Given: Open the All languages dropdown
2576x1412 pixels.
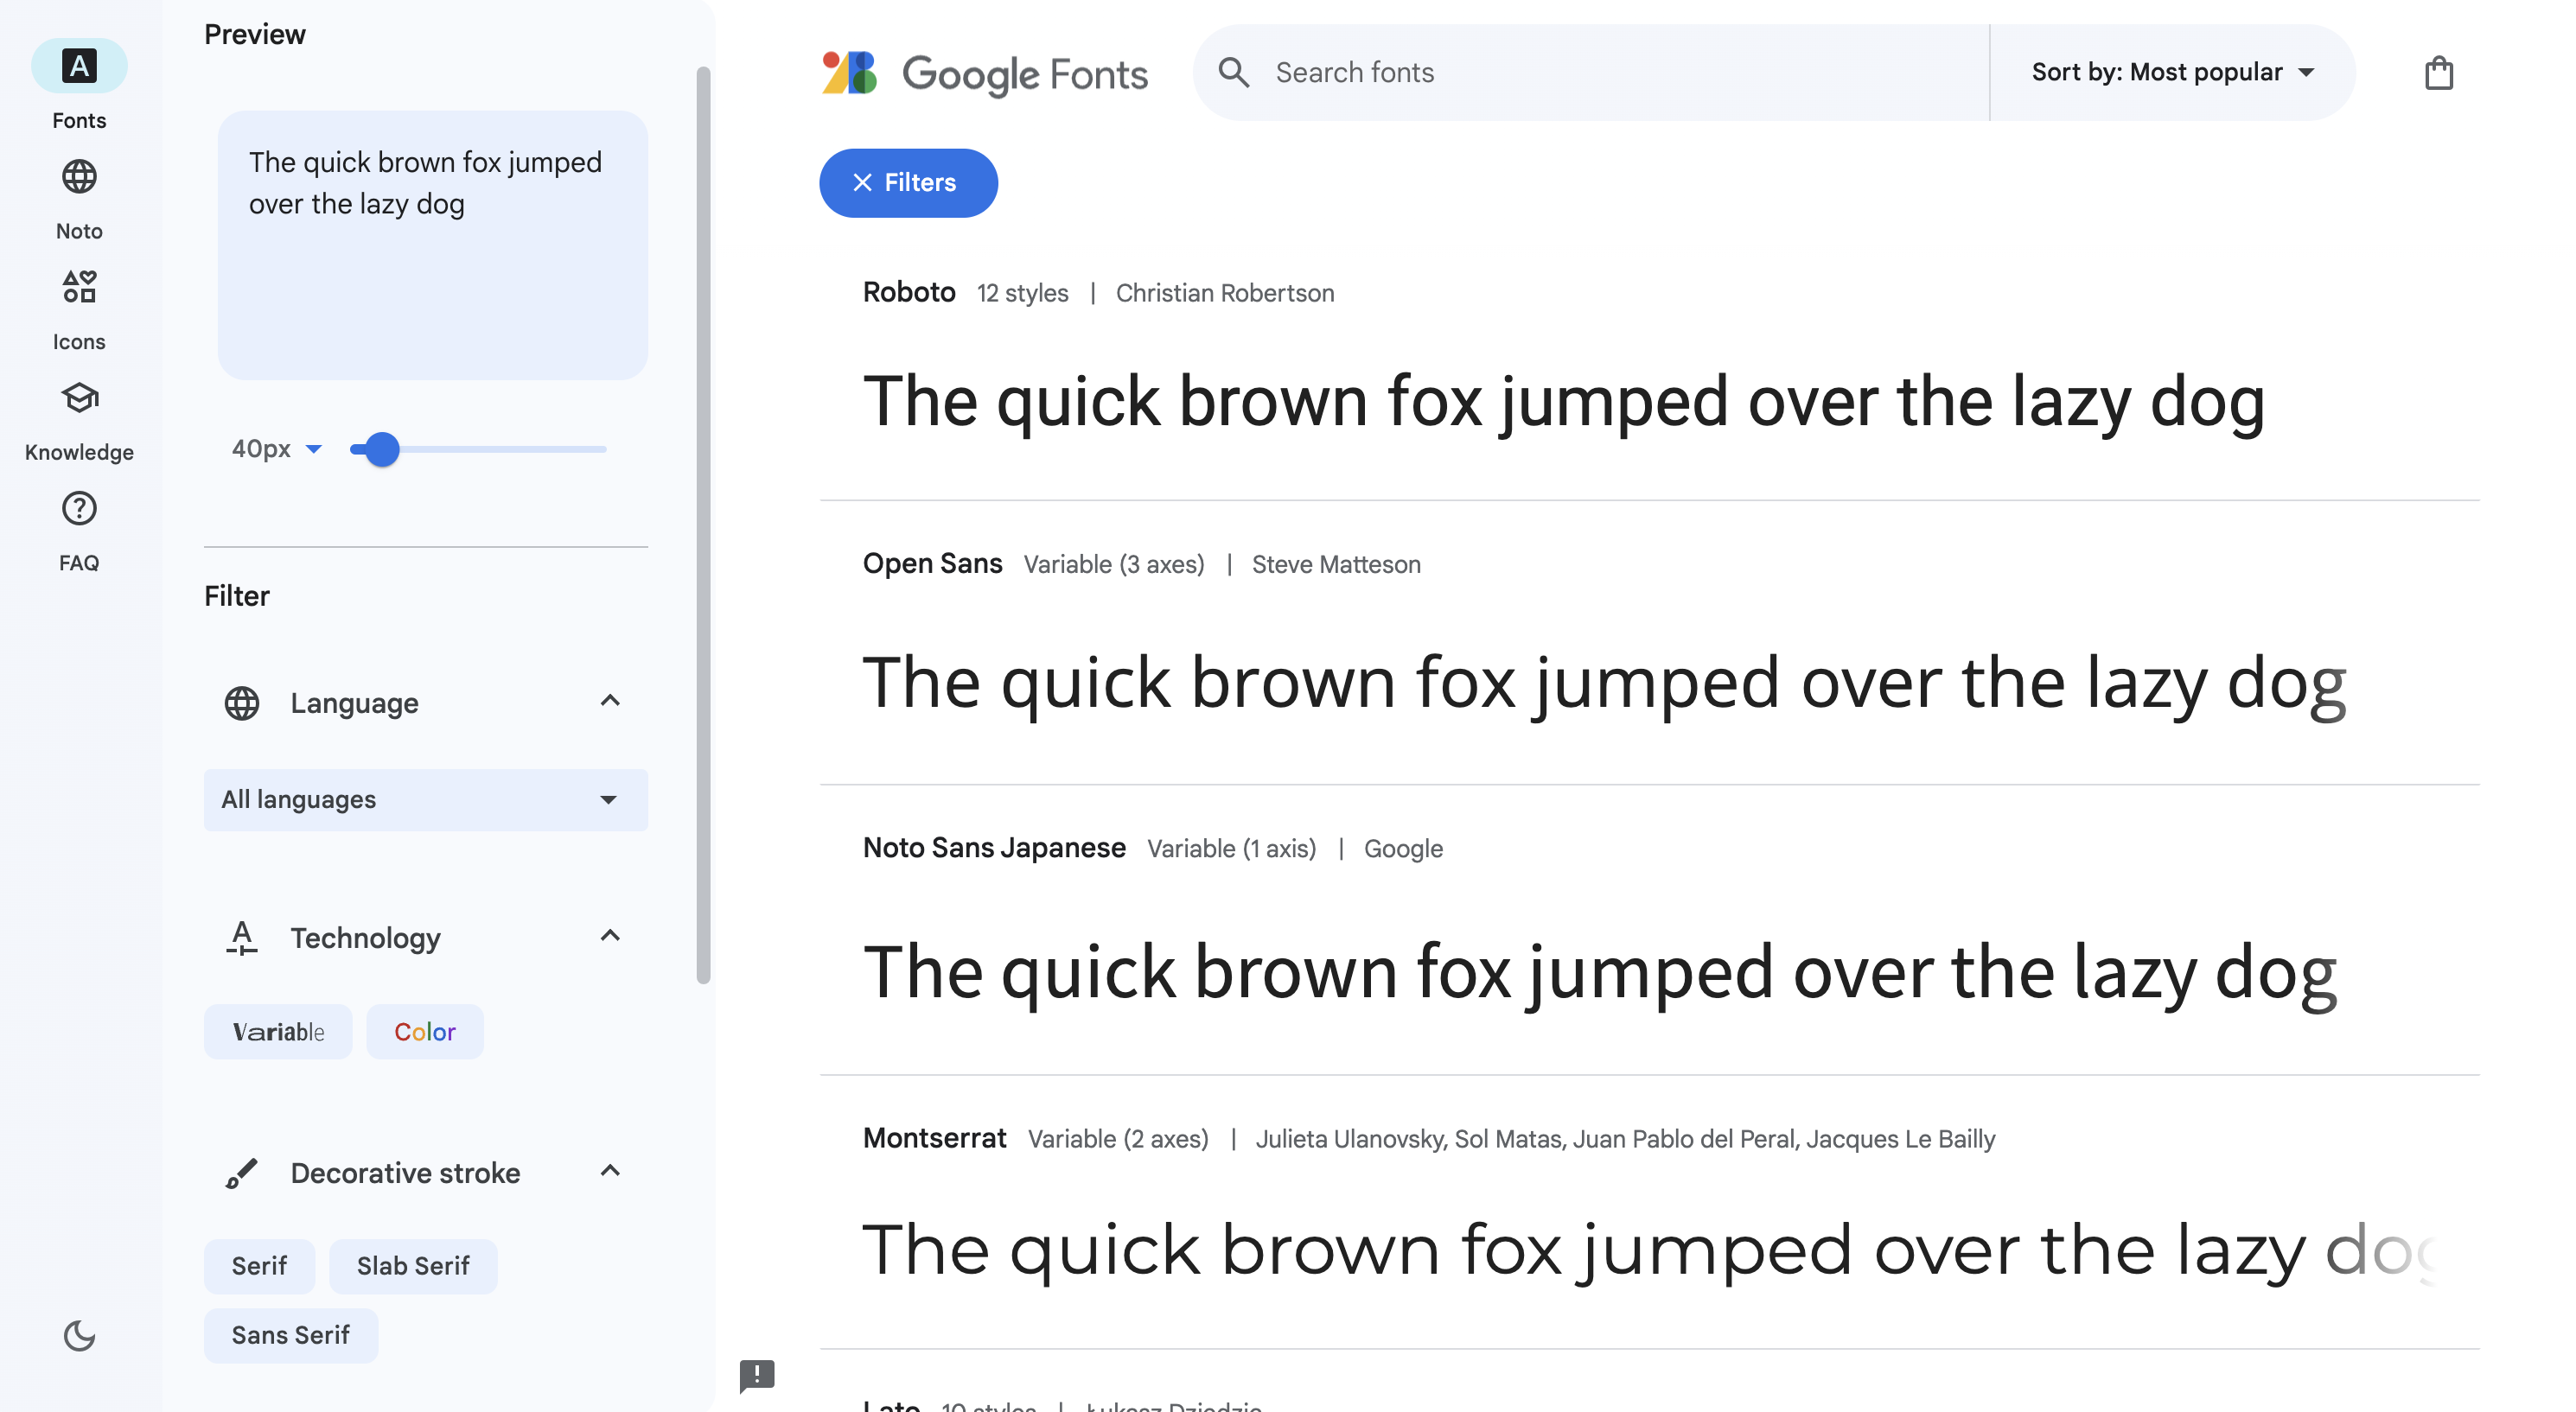Looking at the screenshot, I should [425, 799].
